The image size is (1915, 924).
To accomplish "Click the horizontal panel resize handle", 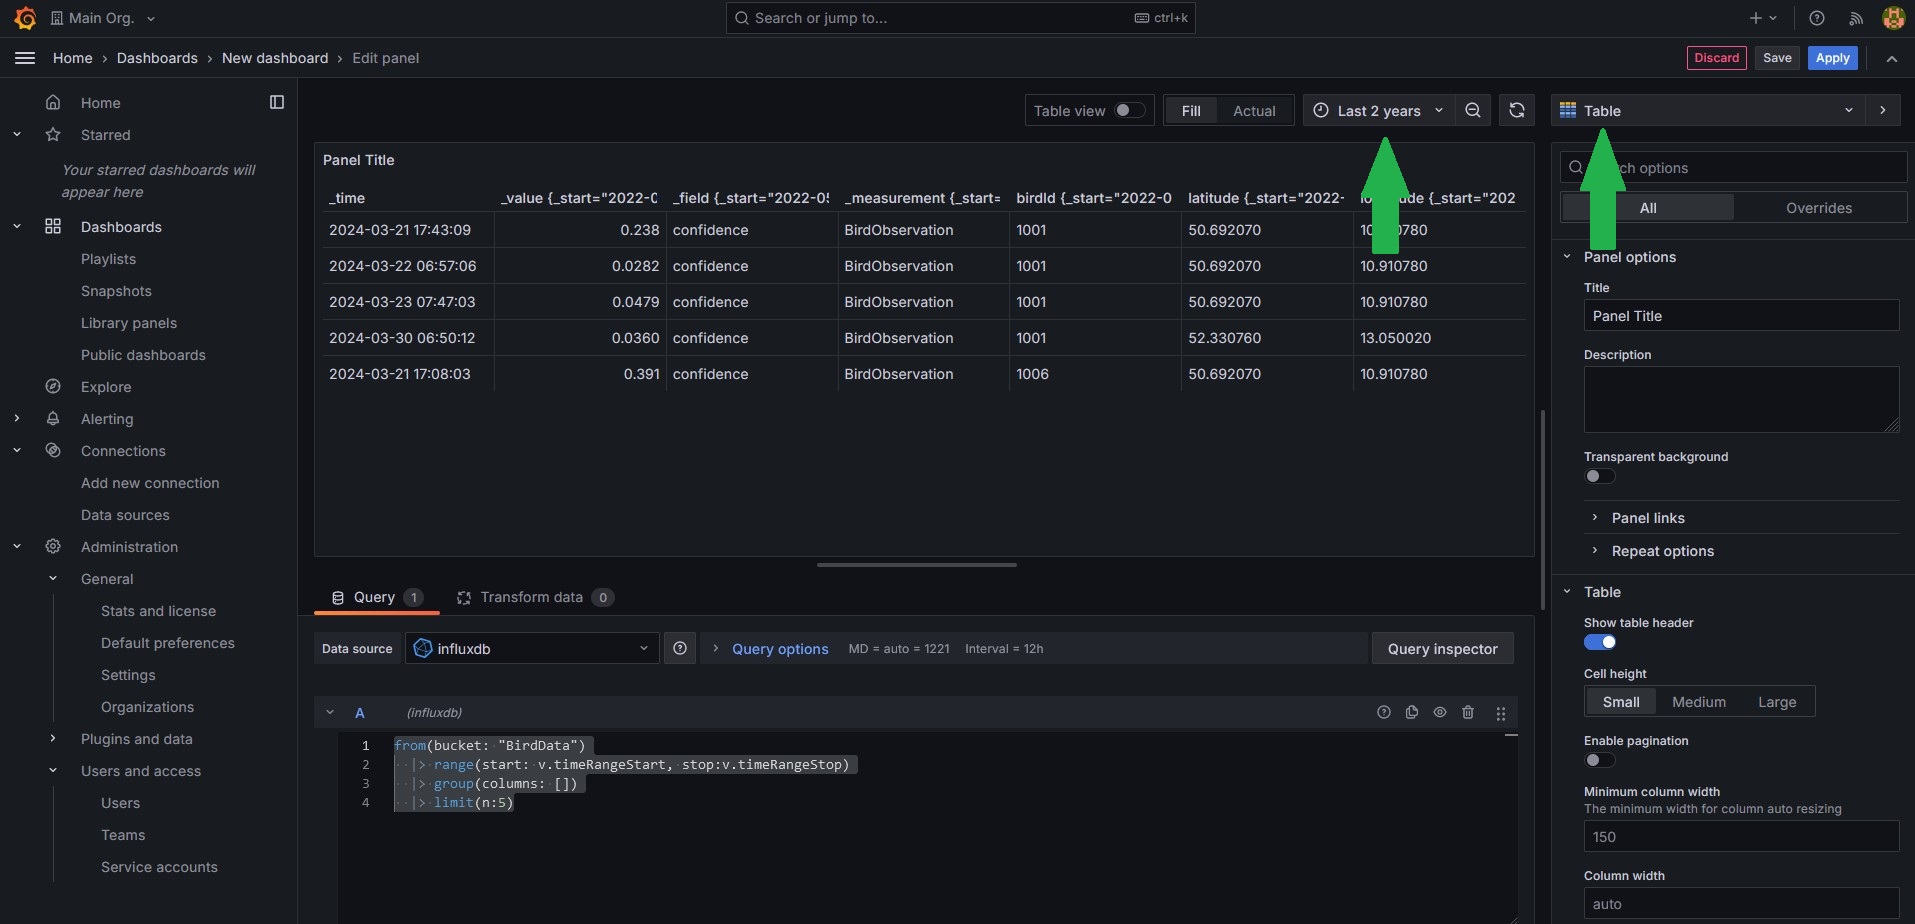I will pos(916,565).
